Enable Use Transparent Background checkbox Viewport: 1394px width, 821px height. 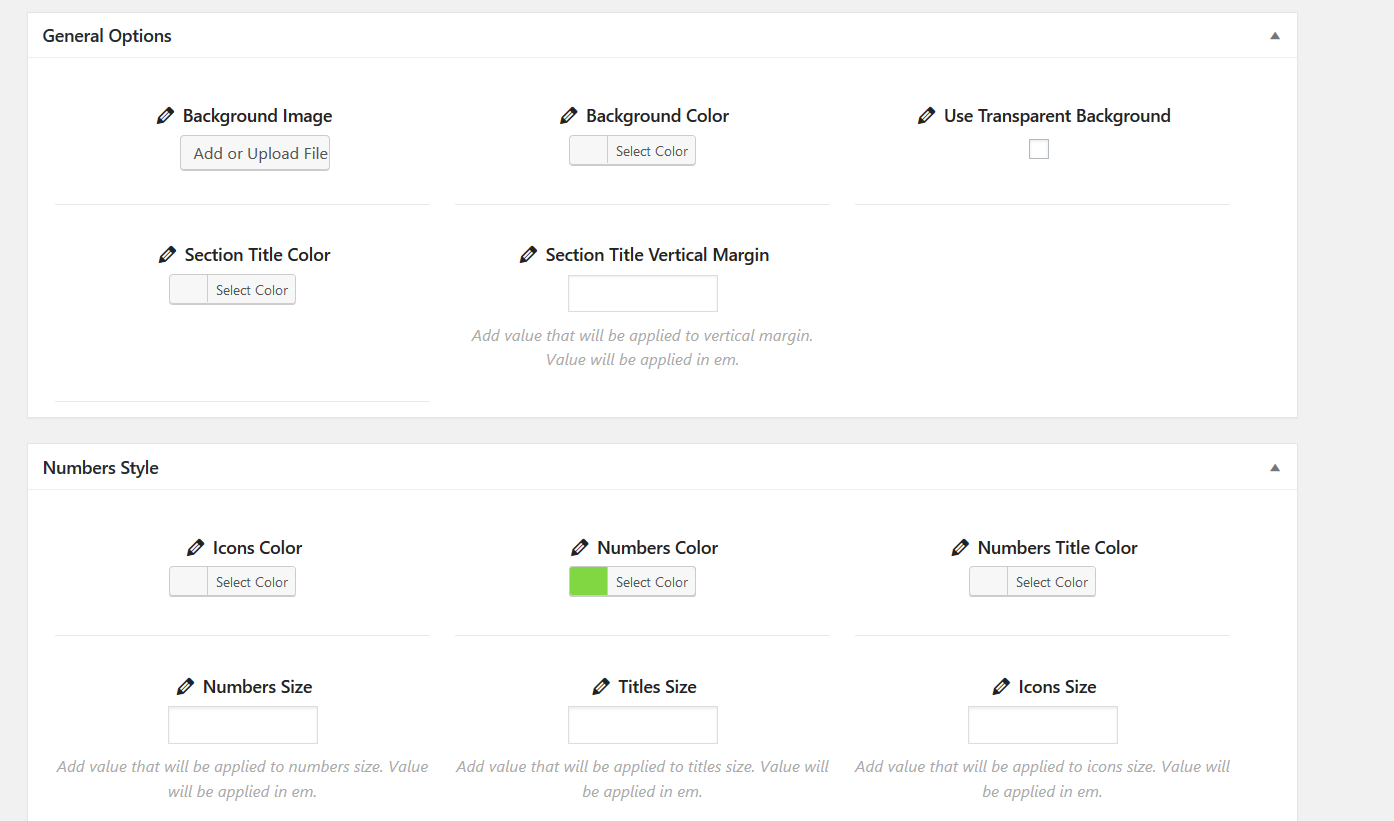(x=1039, y=149)
